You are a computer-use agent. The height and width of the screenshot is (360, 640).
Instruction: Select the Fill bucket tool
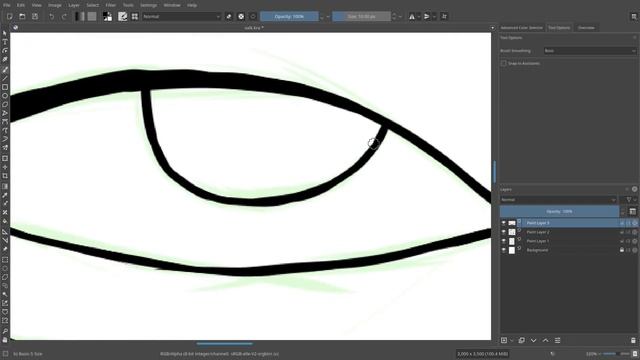[5, 222]
